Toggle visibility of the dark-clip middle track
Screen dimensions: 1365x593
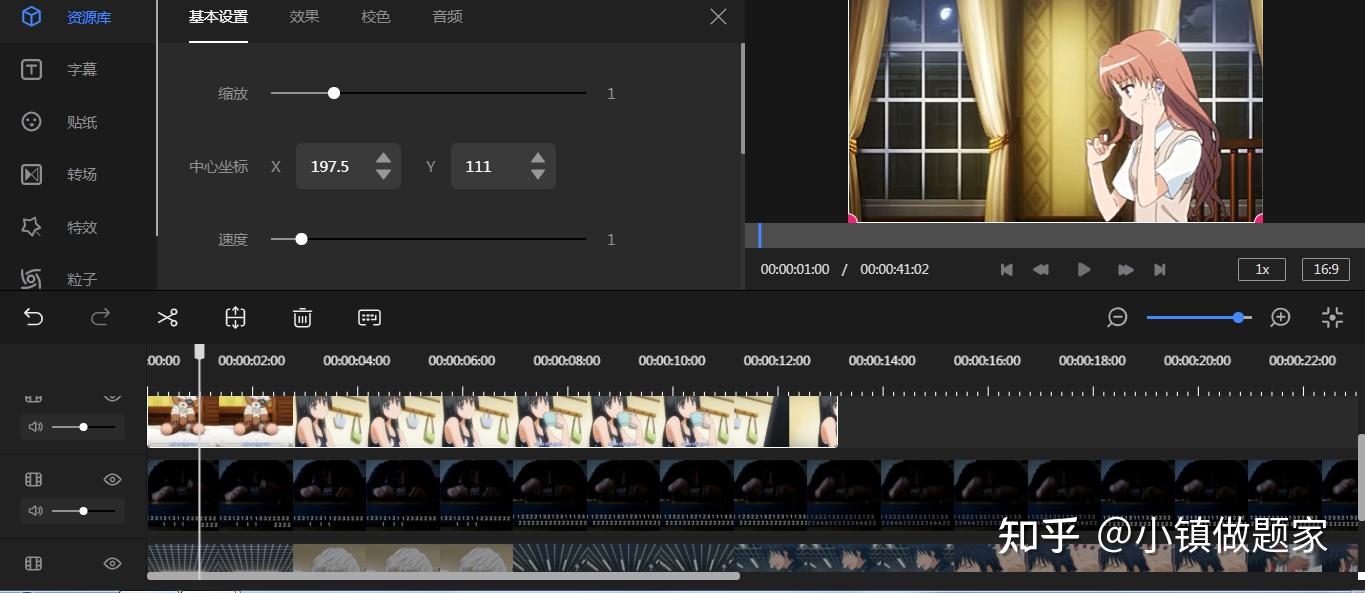click(x=112, y=480)
